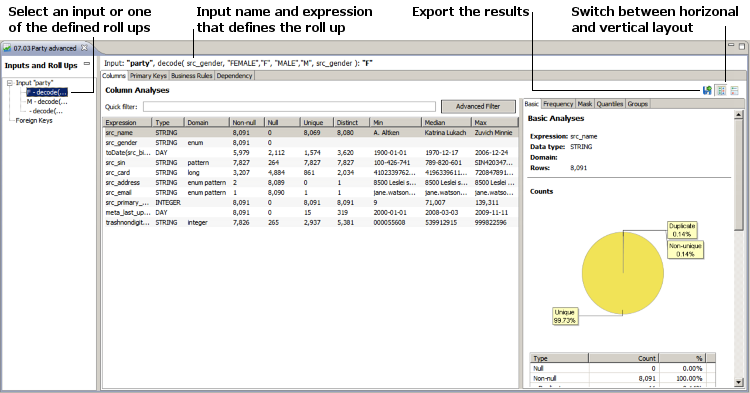Screen dimensions: 750x393
Task: Open the Business Rules tab
Action: [x=191, y=76]
